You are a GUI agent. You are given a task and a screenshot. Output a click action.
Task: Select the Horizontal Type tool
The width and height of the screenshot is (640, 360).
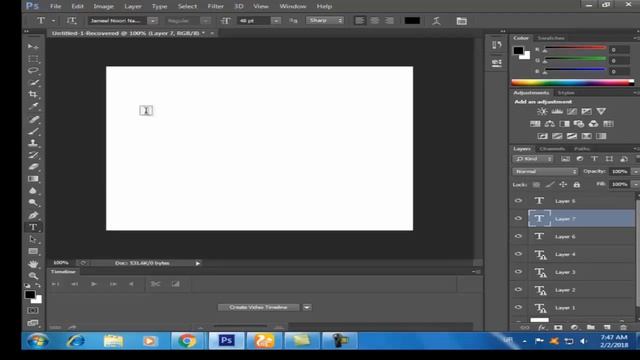(33, 227)
